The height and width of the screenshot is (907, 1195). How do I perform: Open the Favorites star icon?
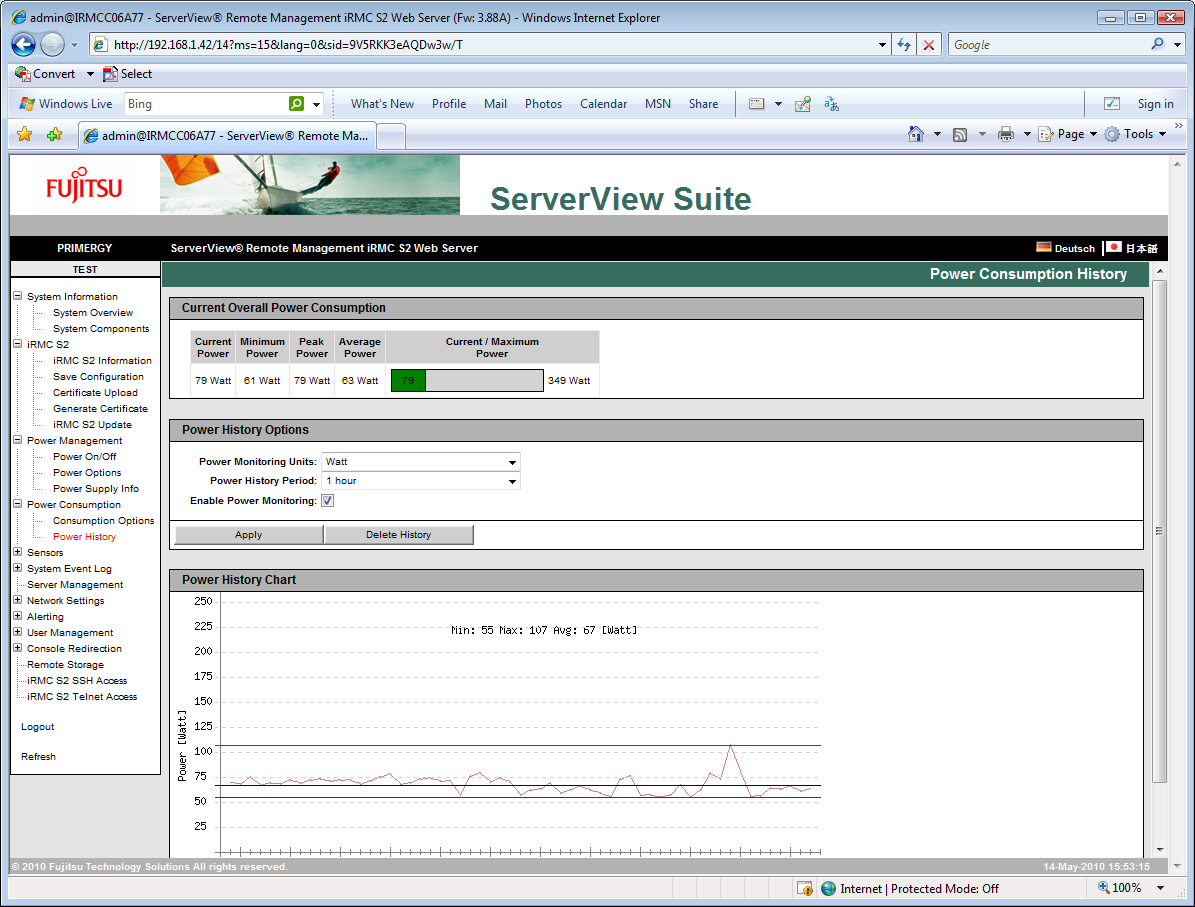pyautogui.click(x=25, y=134)
